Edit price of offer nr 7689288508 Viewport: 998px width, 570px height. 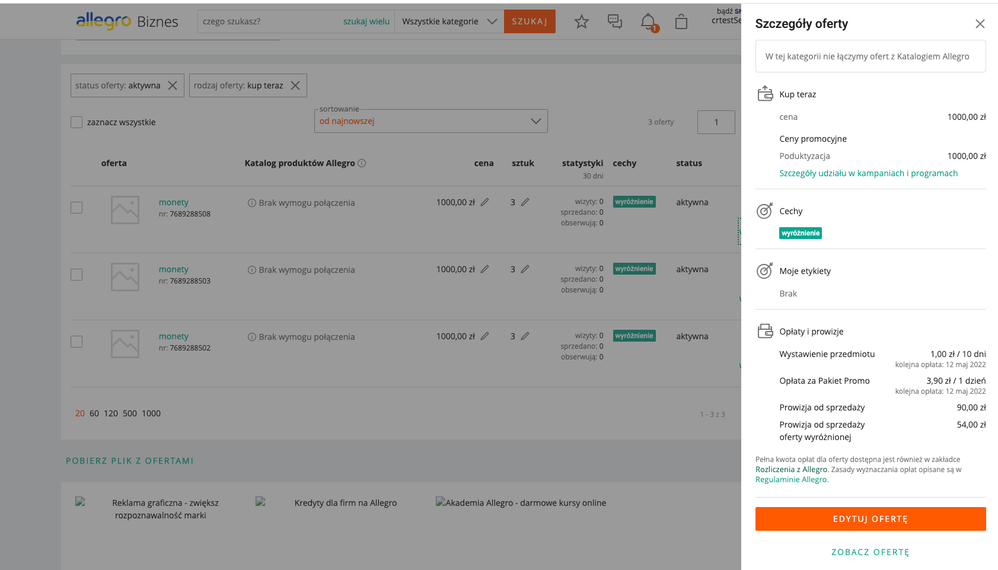point(485,202)
